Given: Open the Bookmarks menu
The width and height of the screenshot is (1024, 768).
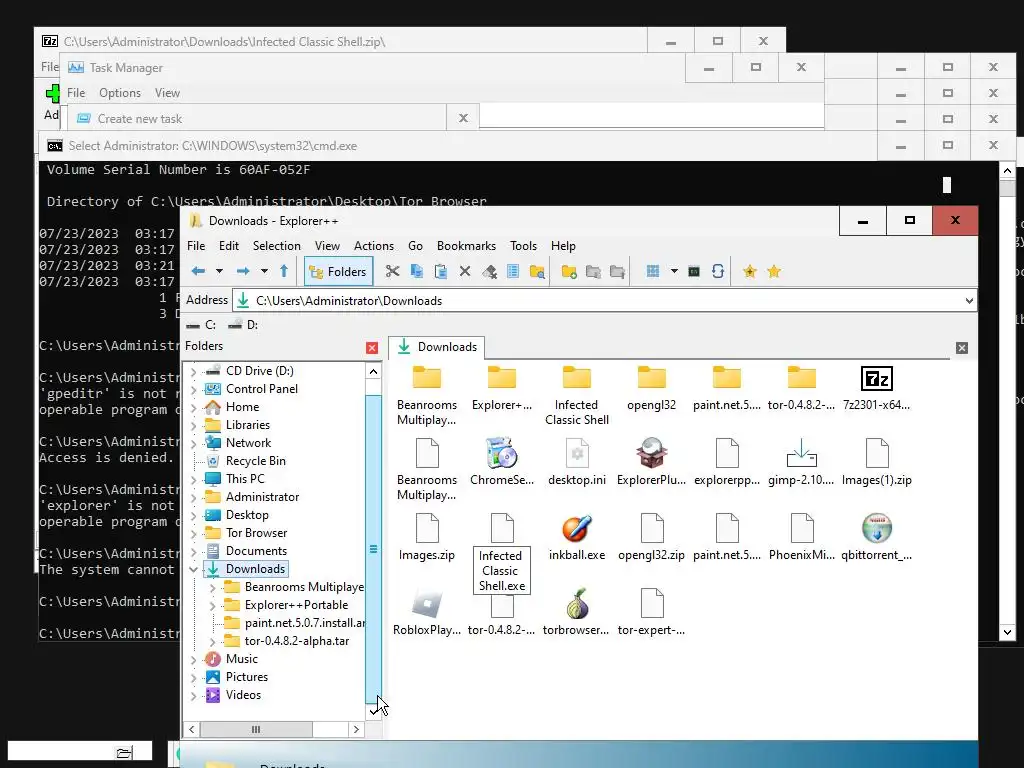Looking at the screenshot, I should click(x=466, y=246).
